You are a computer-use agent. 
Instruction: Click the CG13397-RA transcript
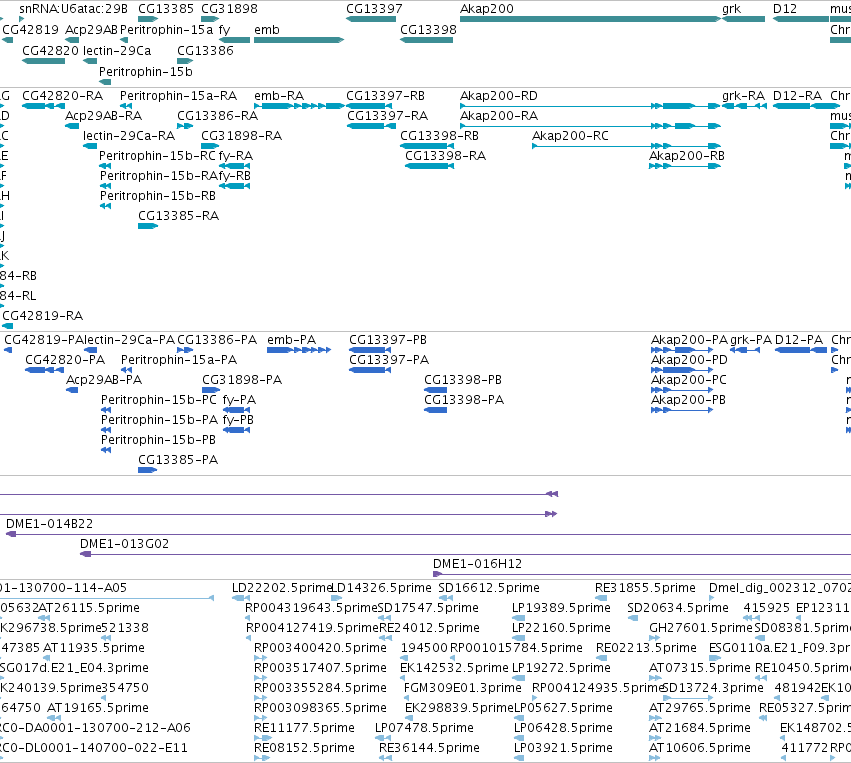(371, 126)
